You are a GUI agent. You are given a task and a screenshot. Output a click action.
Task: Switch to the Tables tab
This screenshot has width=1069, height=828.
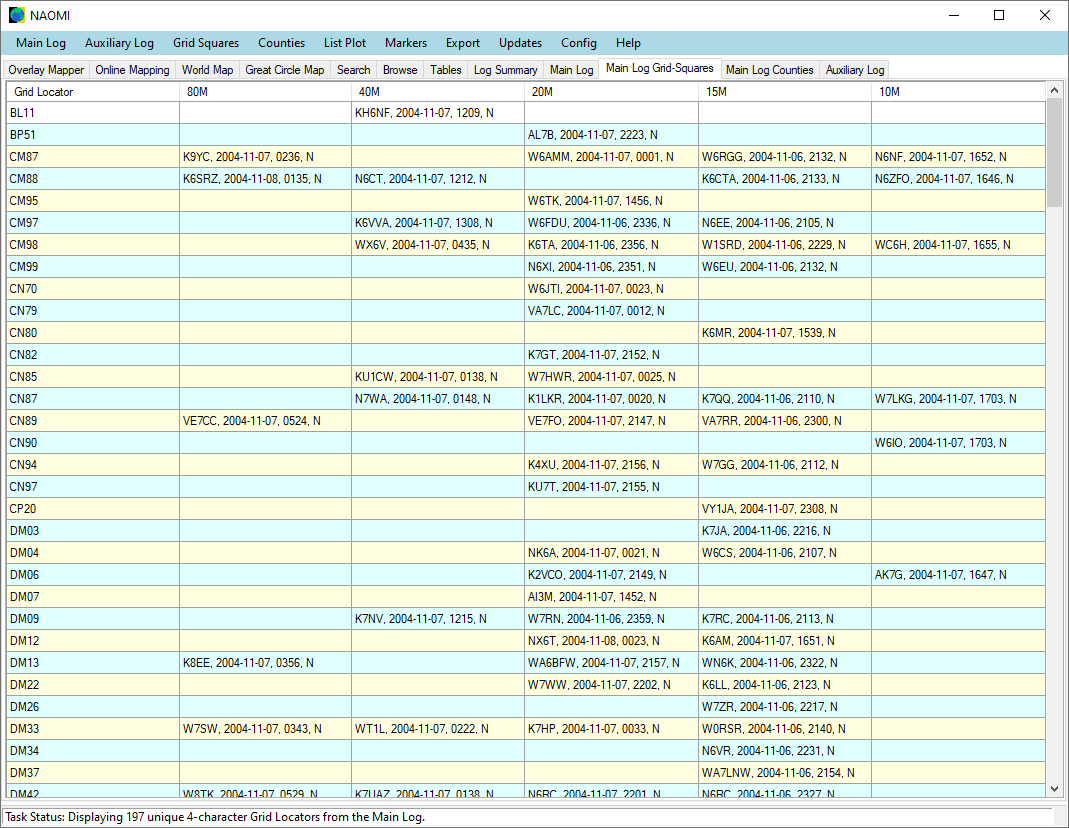click(x=446, y=70)
